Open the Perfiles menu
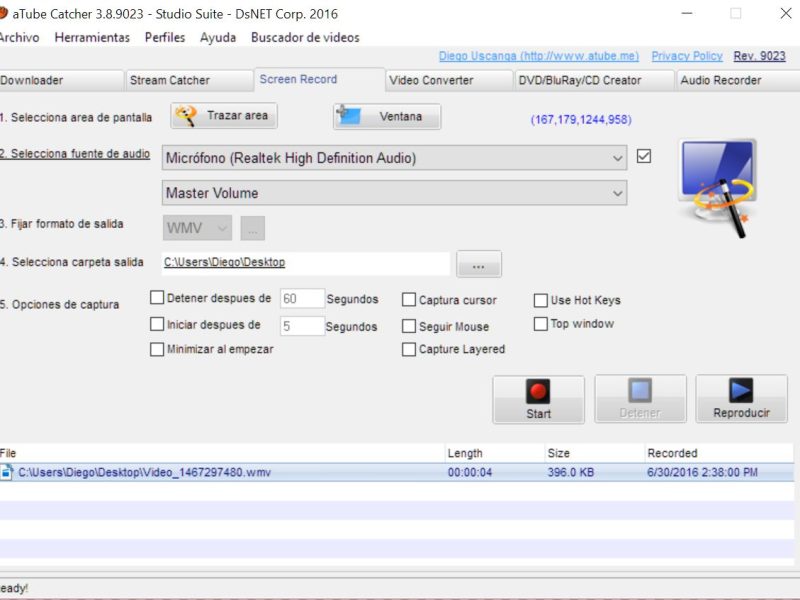The image size is (800, 600). (x=165, y=37)
